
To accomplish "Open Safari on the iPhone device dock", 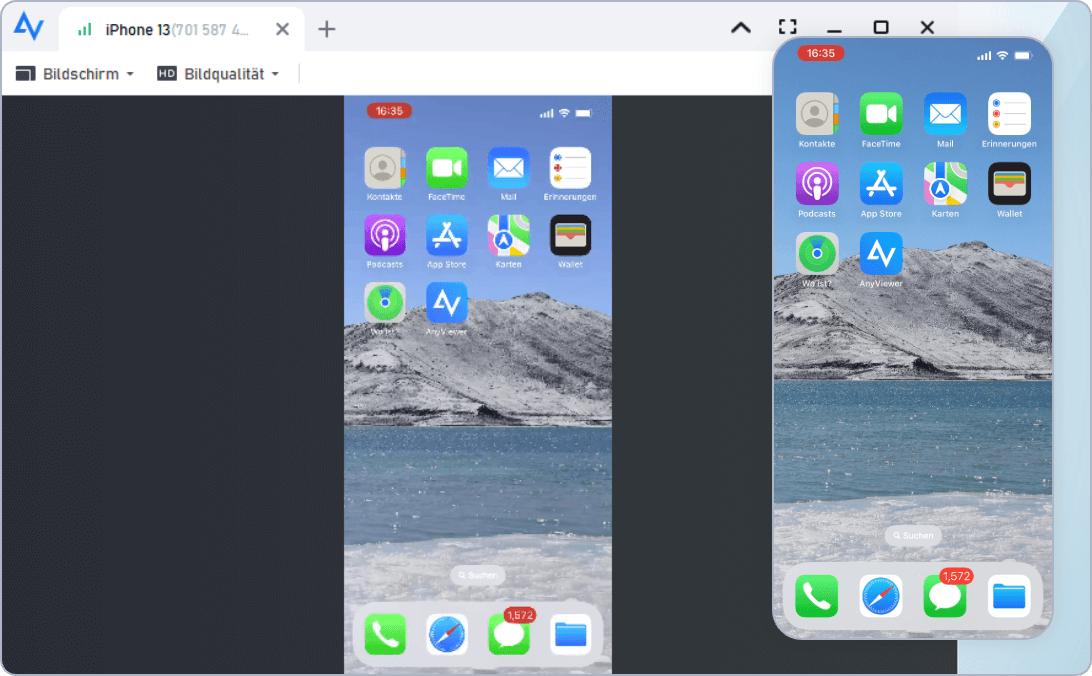I will click(881, 597).
